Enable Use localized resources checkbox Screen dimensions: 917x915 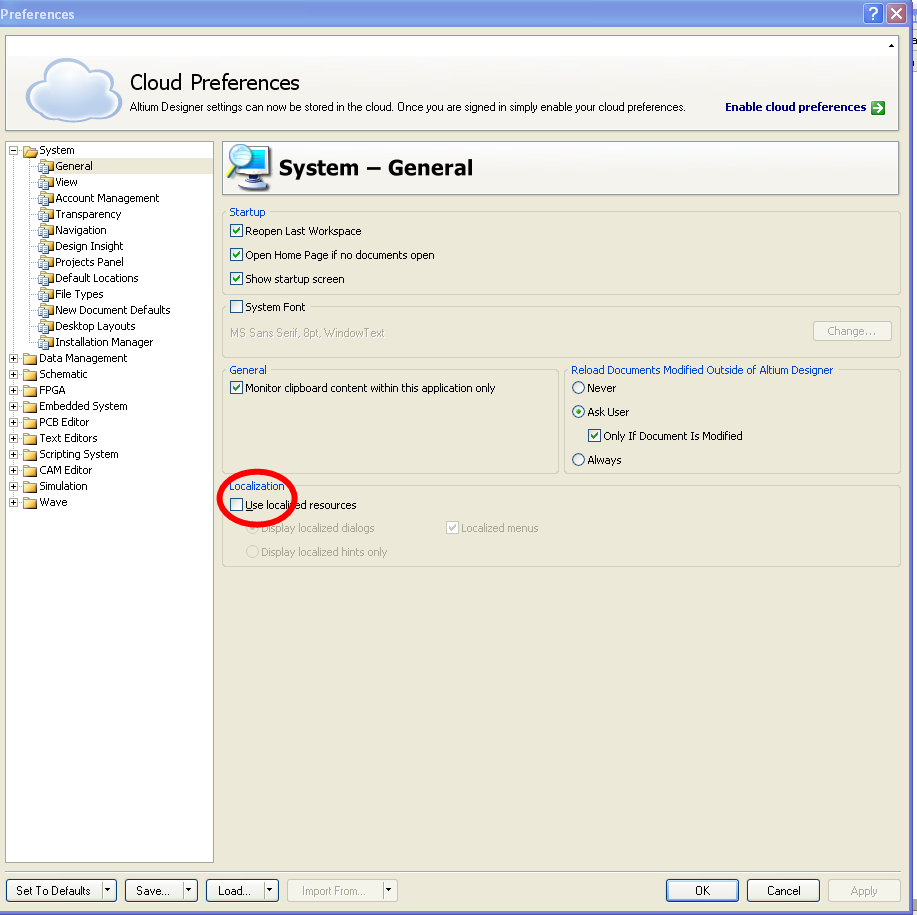(236, 505)
